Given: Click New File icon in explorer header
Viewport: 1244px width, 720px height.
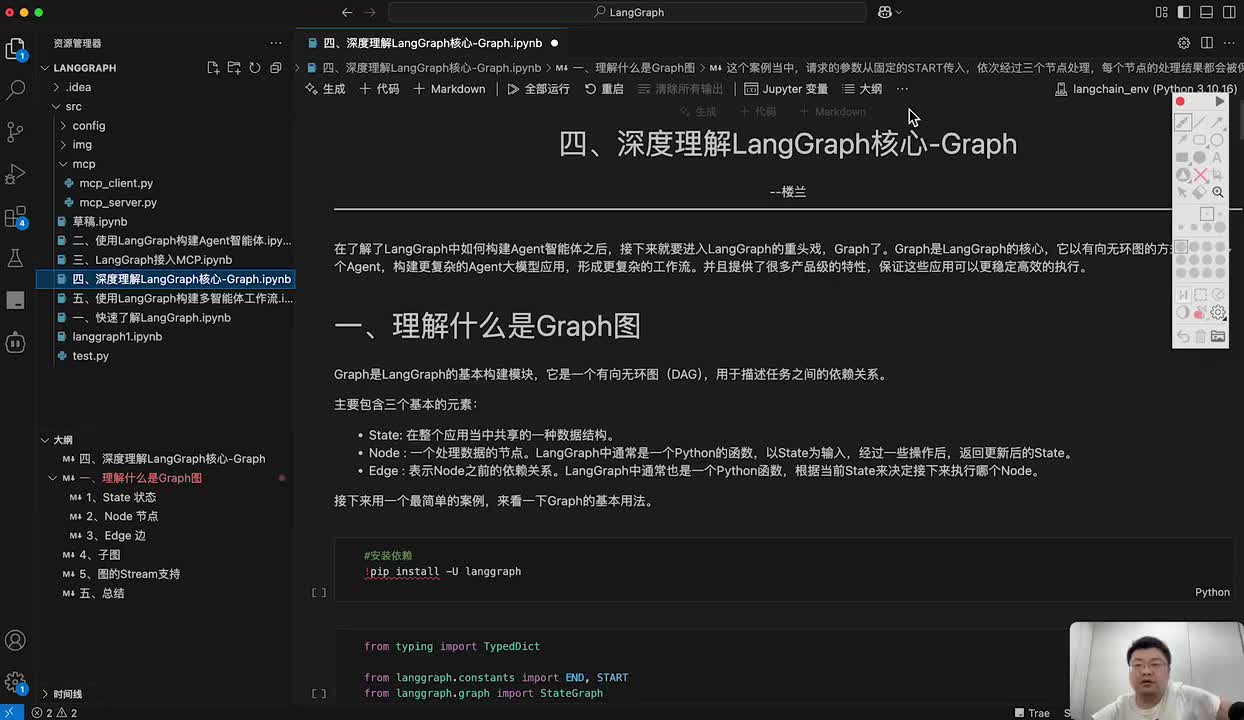Looking at the screenshot, I should pyautogui.click(x=213, y=68).
